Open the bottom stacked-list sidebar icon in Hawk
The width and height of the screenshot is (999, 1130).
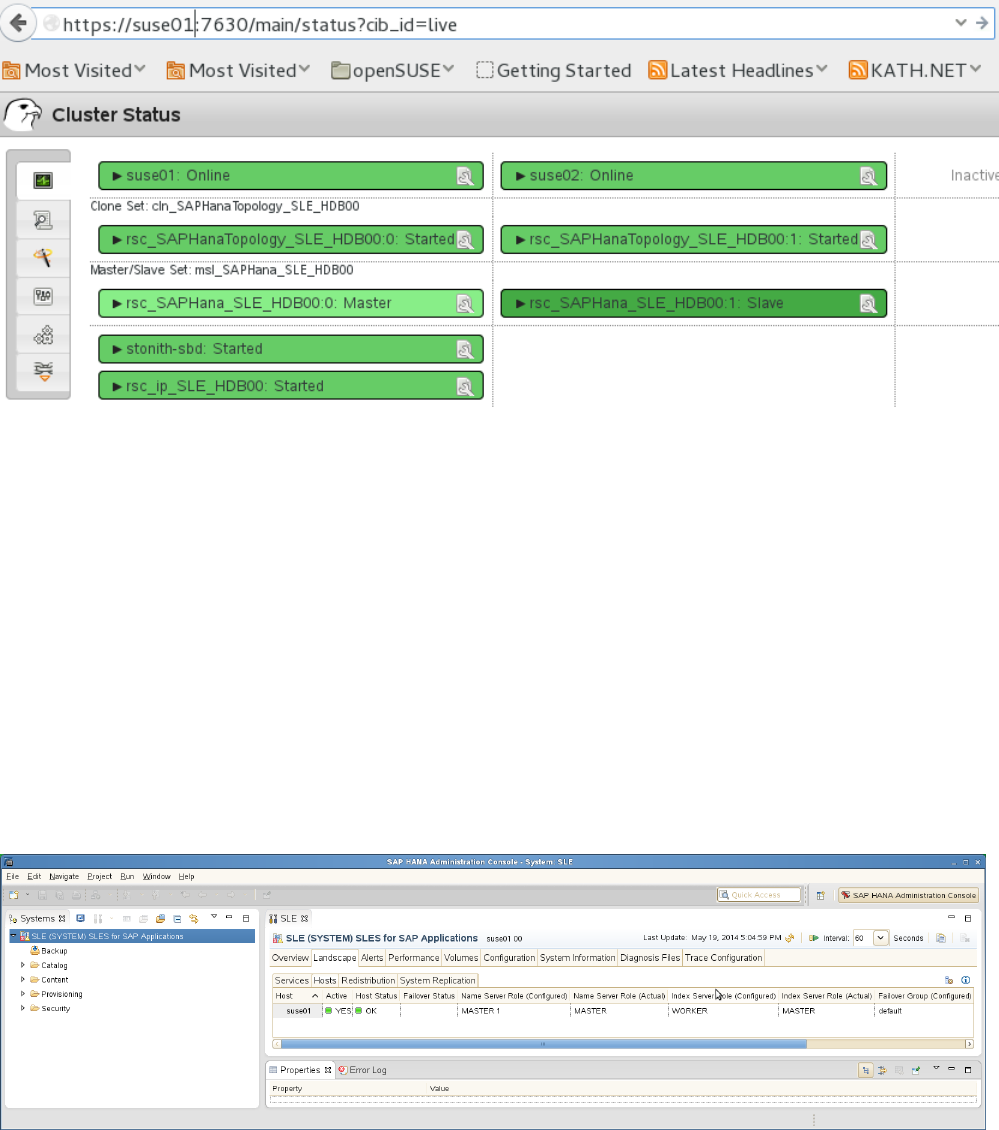tap(43, 372)
